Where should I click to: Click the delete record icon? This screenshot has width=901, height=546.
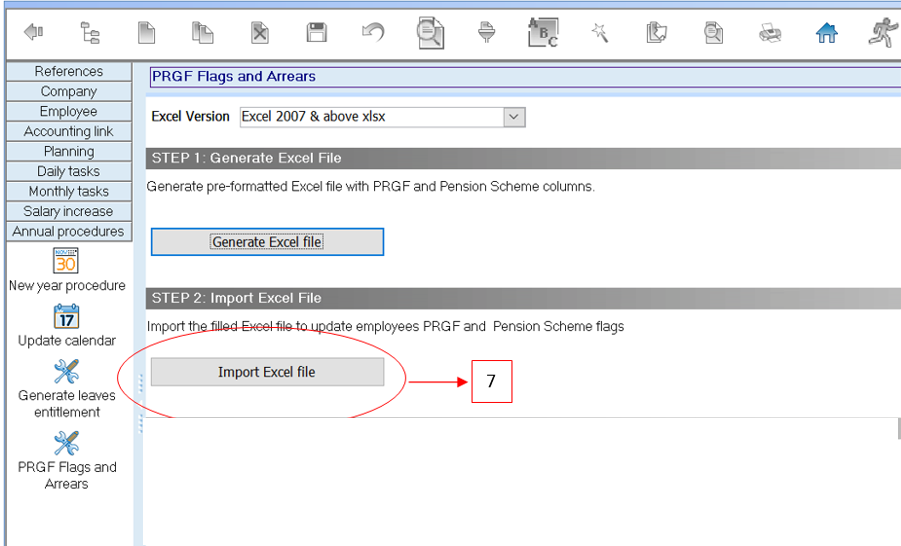pyautogui.click(x=259, y=33)
